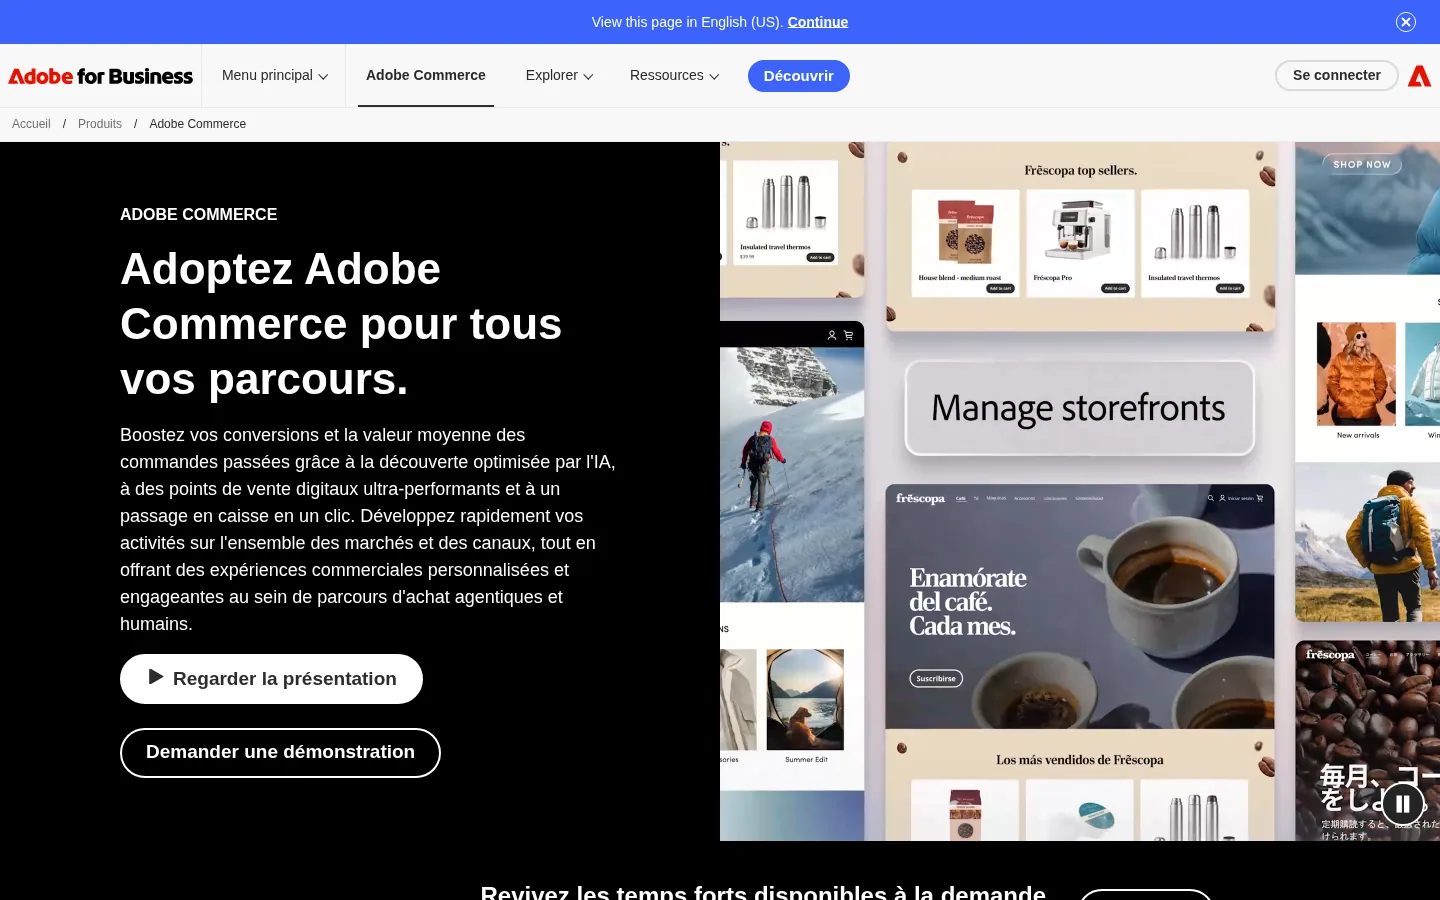Viewport: 1440px width, 900px height.
Task: Click the blue Découvrir button
Action: 799,76
